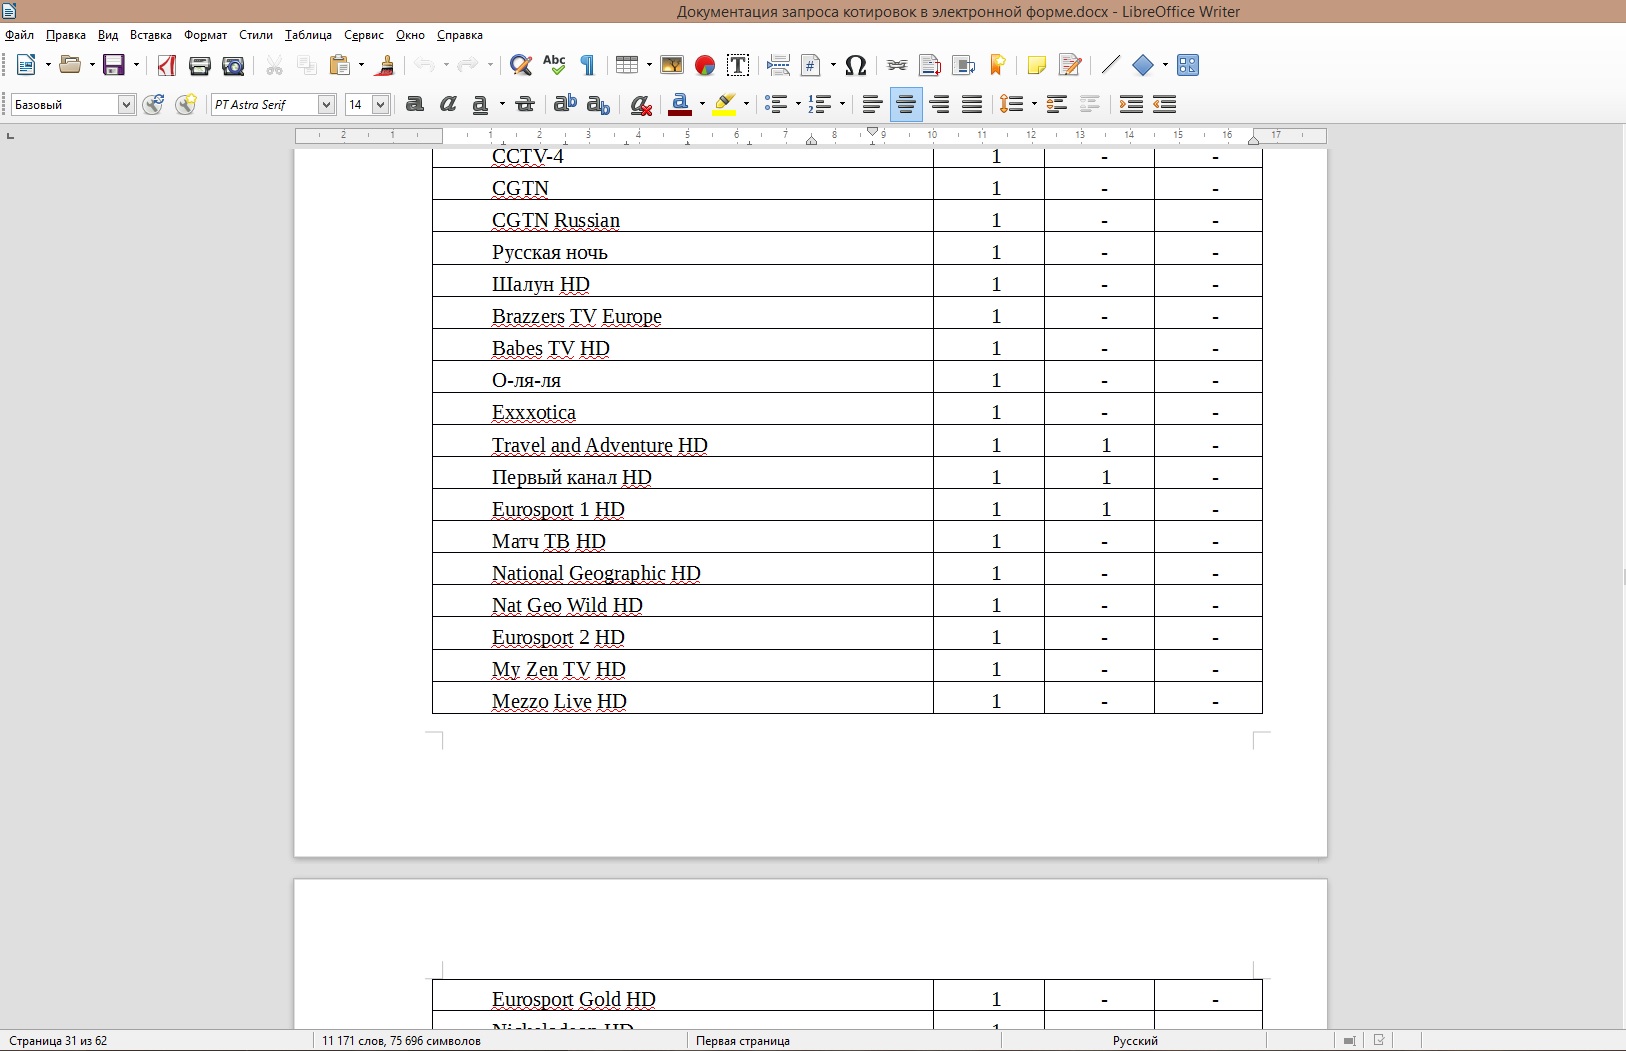Run spelling check (Abc icon)

coord(554,66)
